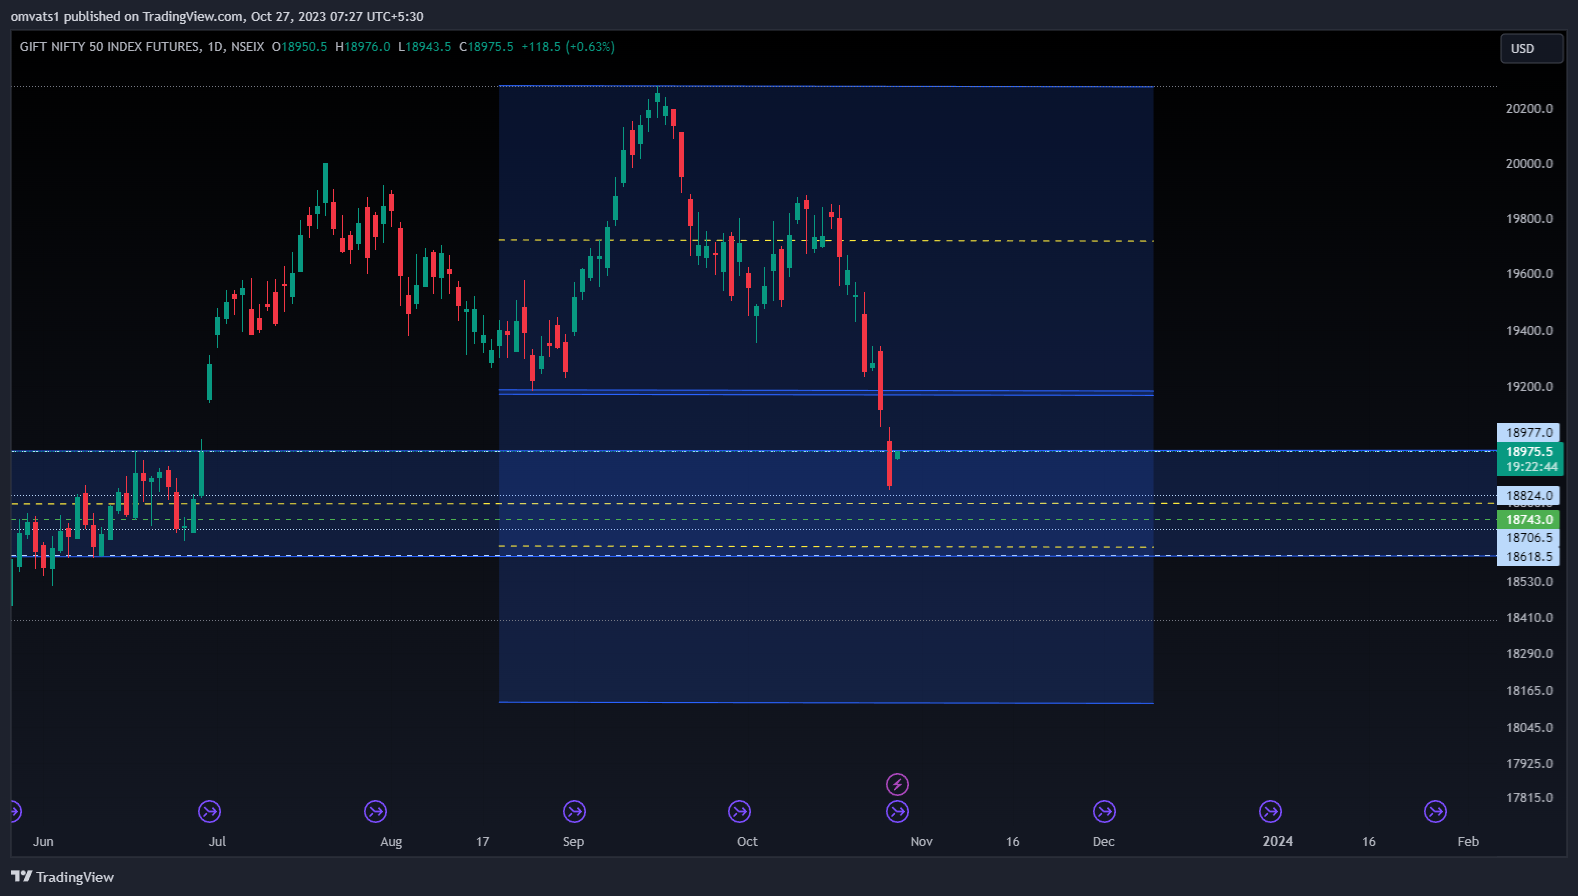Click the Close value C18975.5
The height and width of the screenshot is (896, 1578).
(486, 47)
